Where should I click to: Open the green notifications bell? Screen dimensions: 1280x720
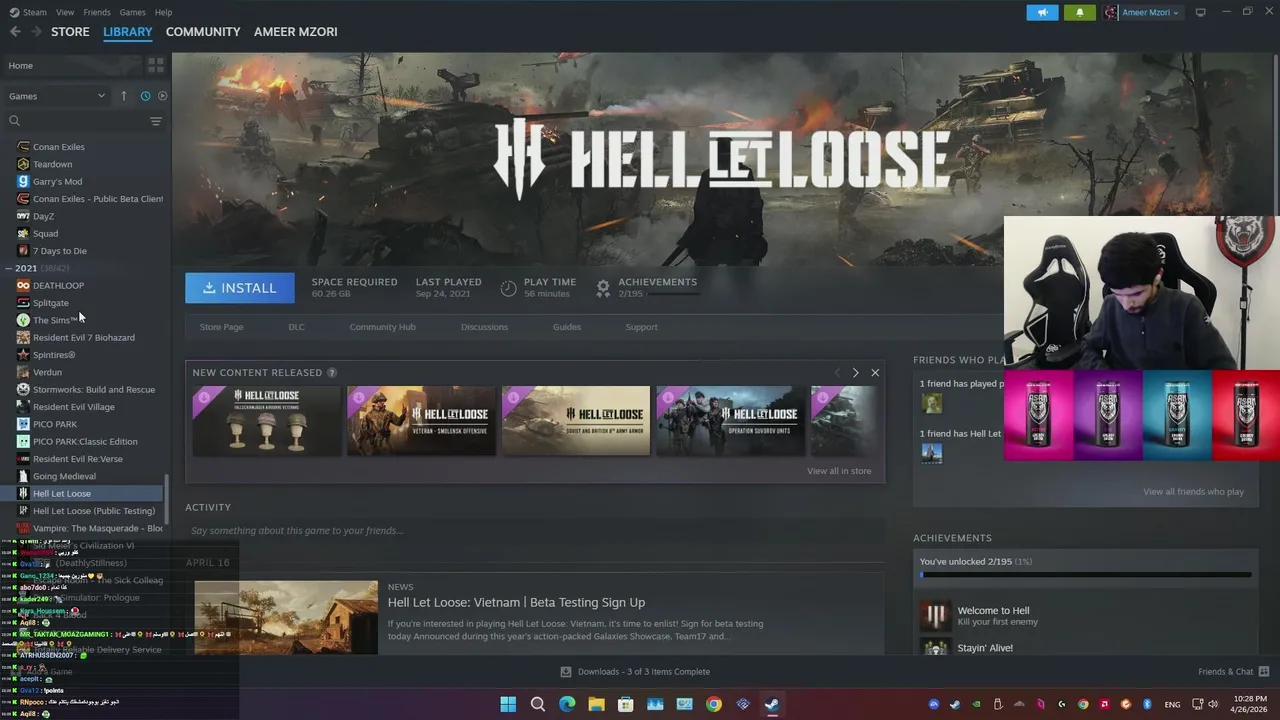[1079, 13]
